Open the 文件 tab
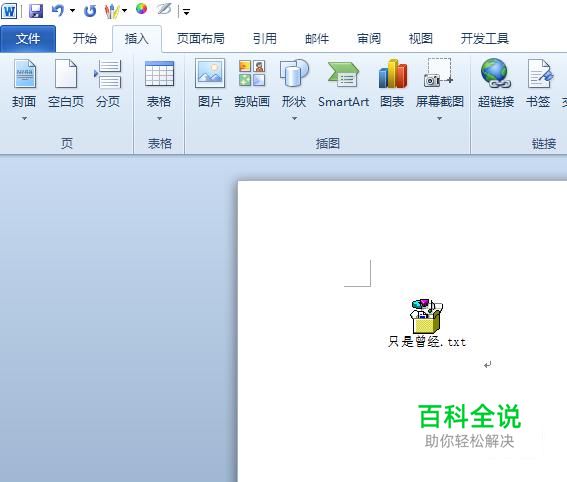567x482 pixels. click(x=28, y=38)
